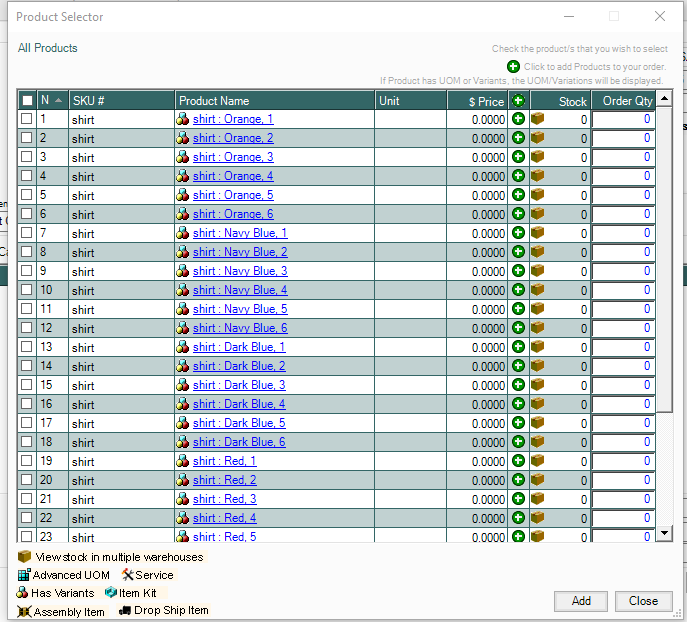Click add icon for shirt : Navy Blue, 4
The image size is (687, 622).
pyautogui.click(x=518, y=290)
